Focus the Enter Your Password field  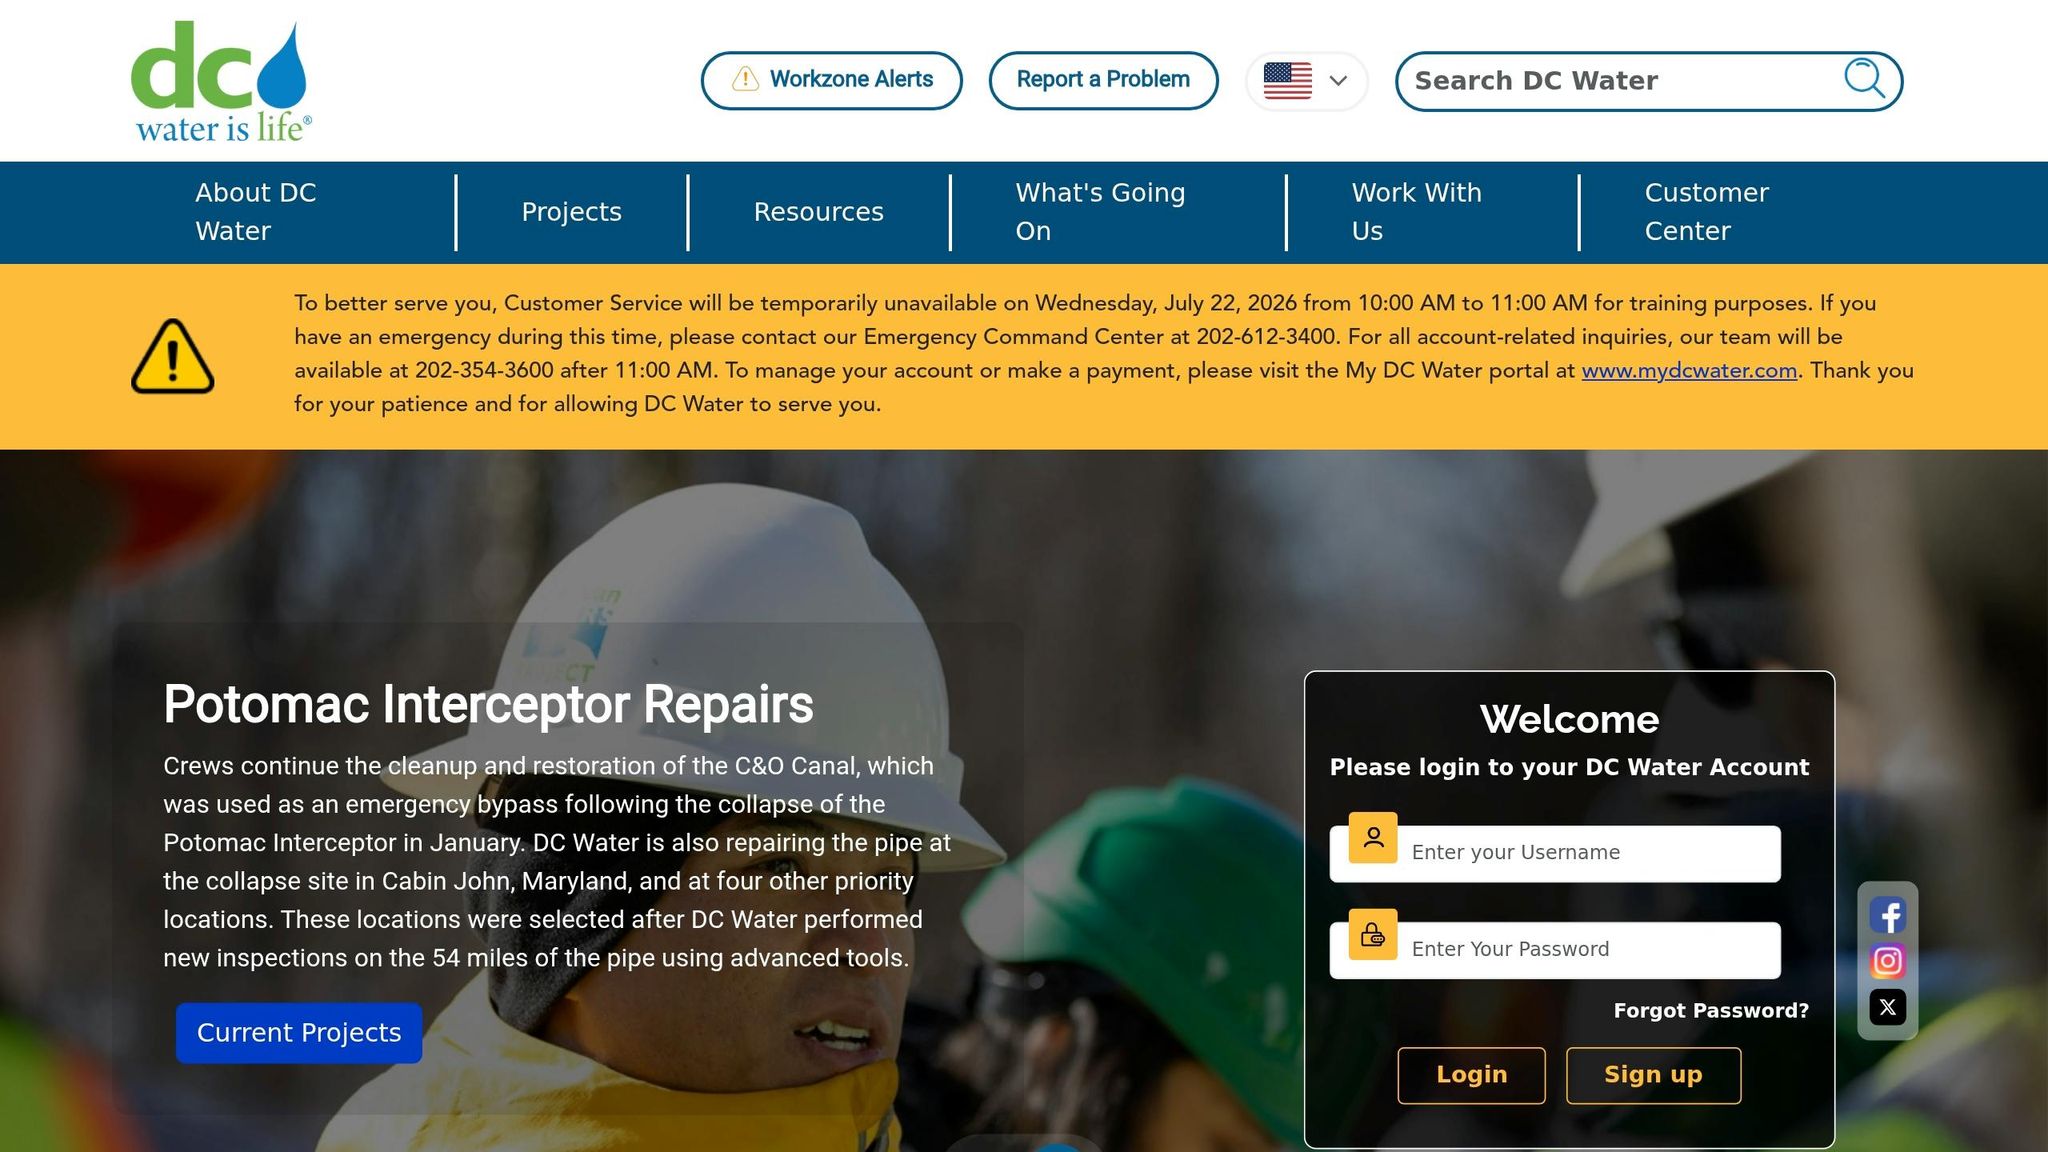[1556, 950]
